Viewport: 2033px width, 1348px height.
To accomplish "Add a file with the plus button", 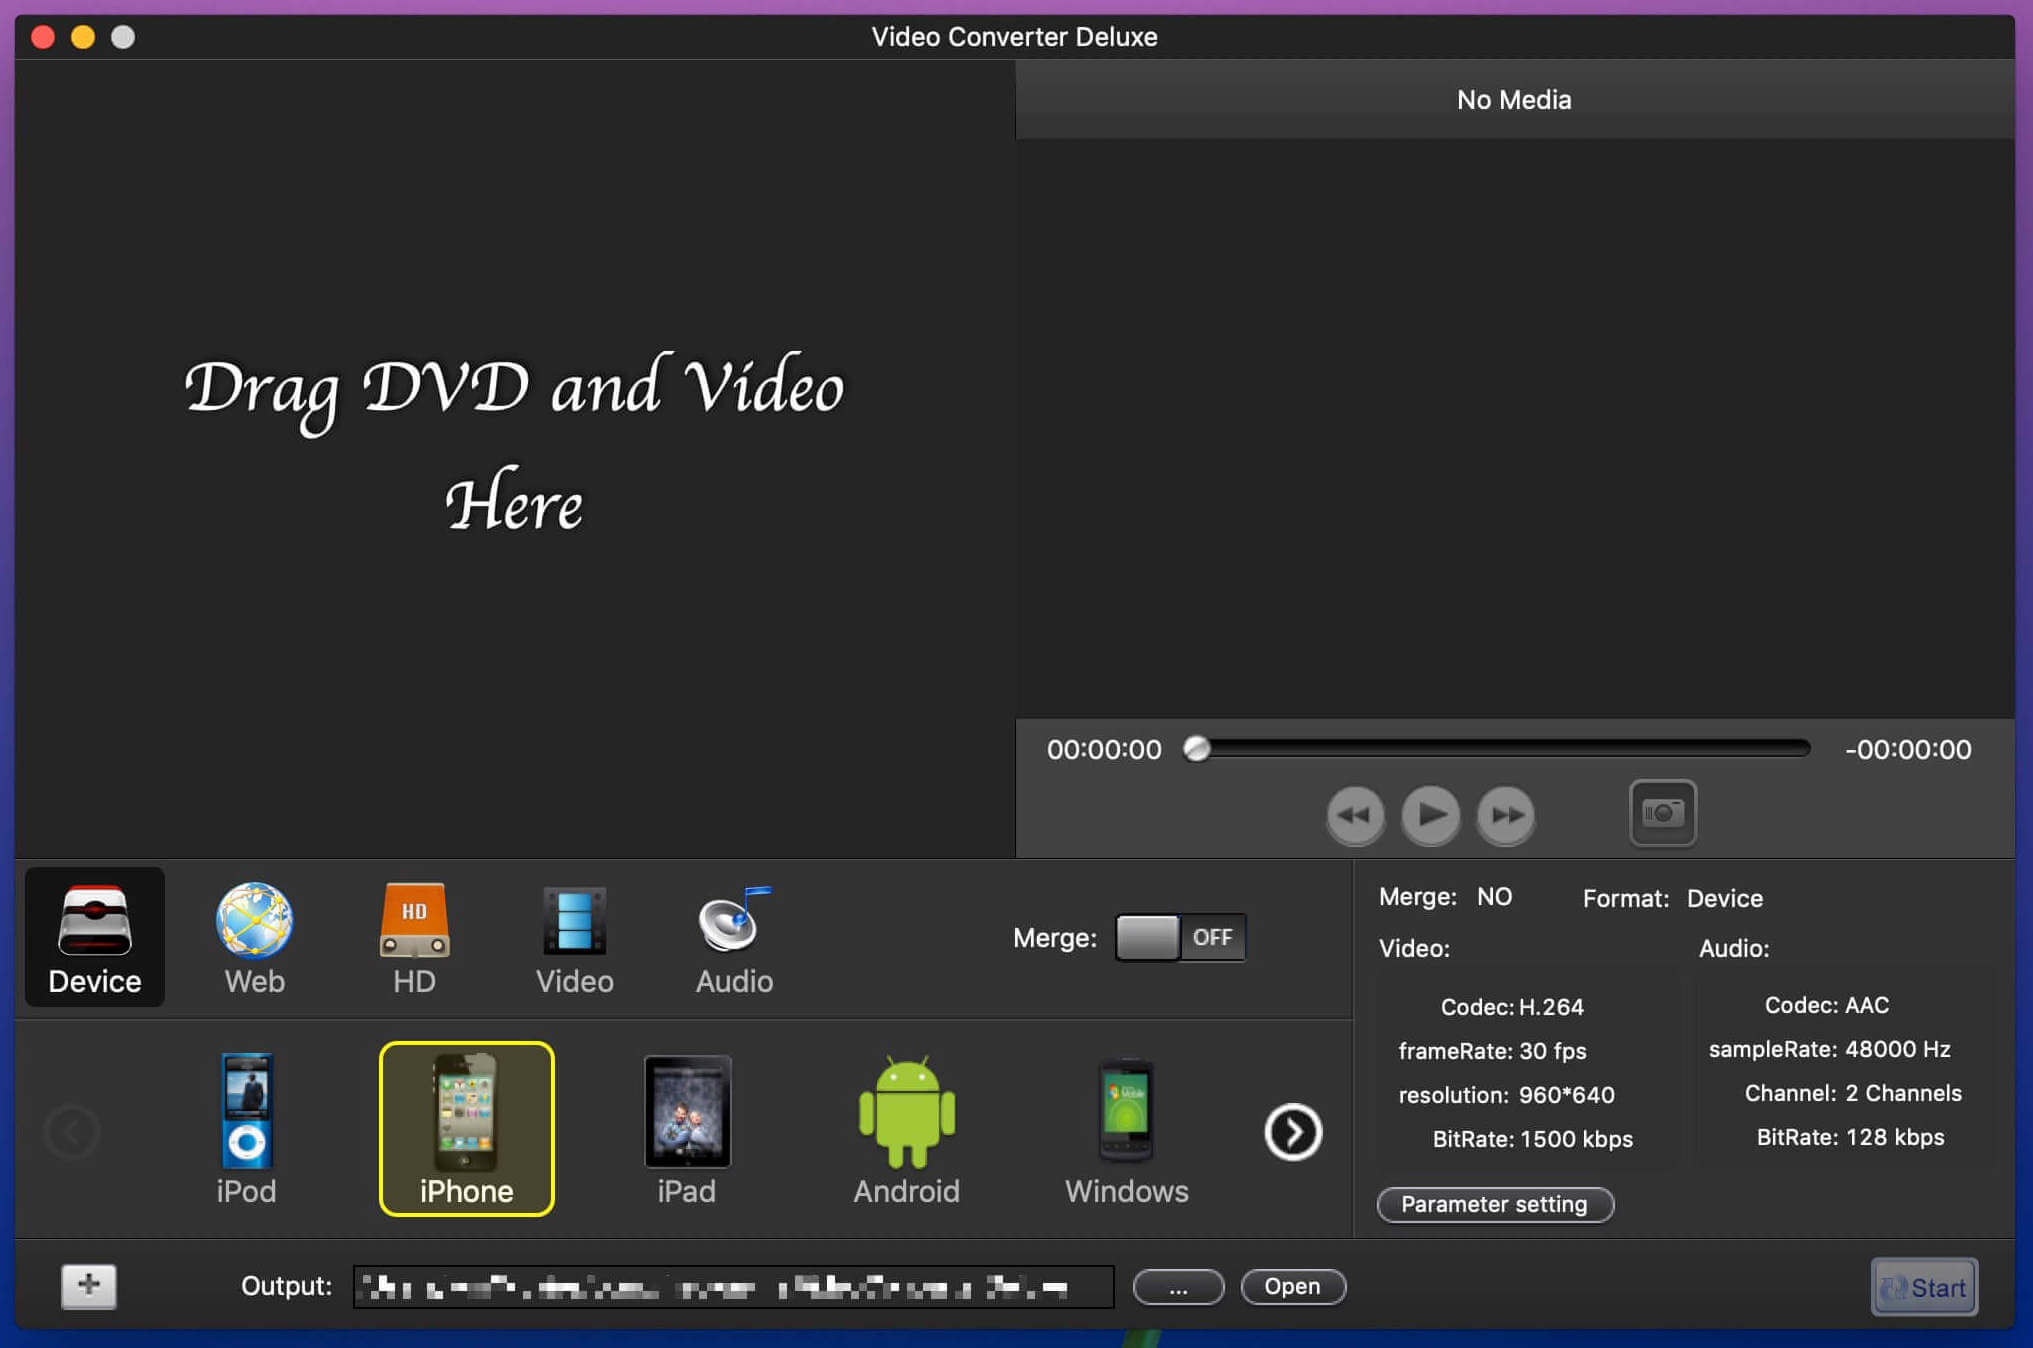I will point(89,1286).
